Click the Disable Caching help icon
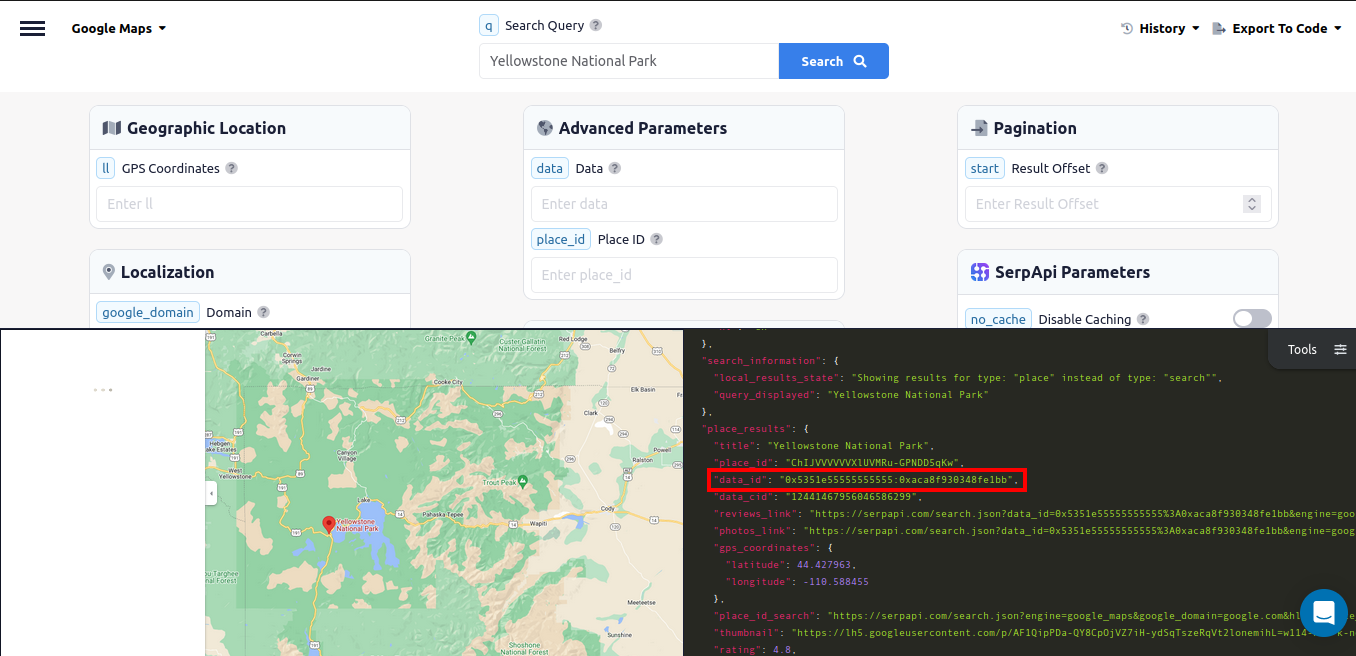This screenshot has width=1356, height=656. point(1143,319)
